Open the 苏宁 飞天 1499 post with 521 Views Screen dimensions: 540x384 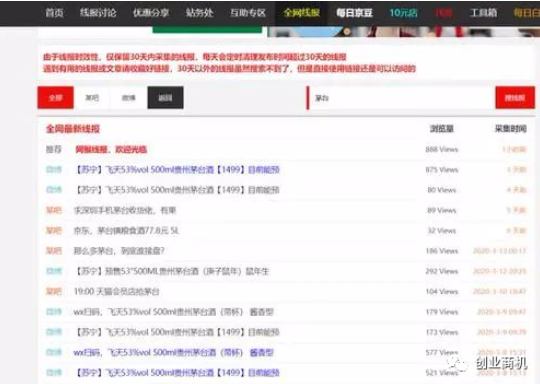tap(177, 373)
